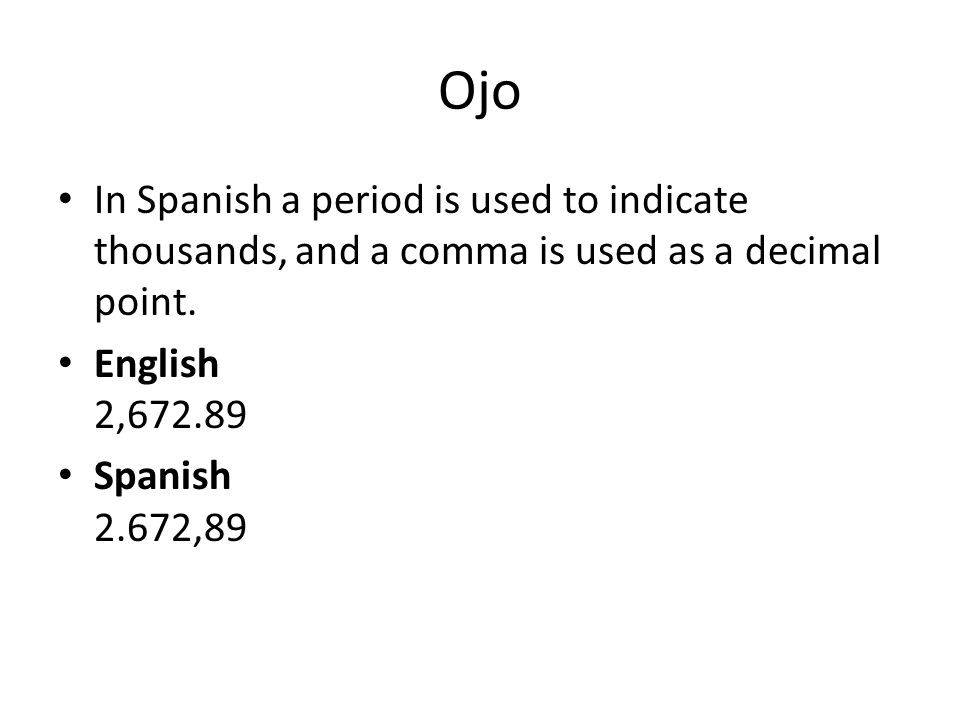Click the number 2.672,89
Viewport: 960px width, 720px height.
pos(170,528)
